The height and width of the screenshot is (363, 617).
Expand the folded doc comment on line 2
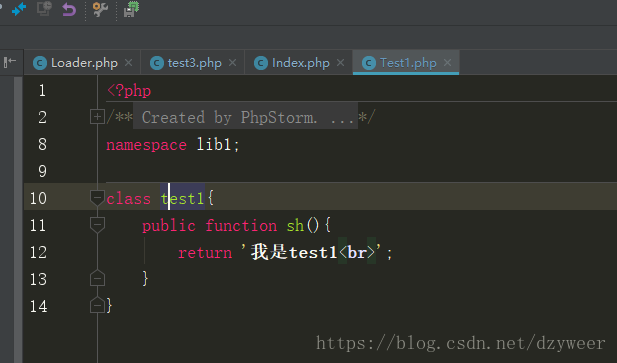click(x=97, y=117)
